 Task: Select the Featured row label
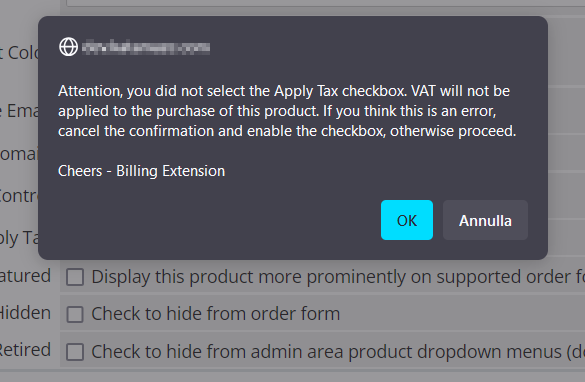click(x=25, y=276)
